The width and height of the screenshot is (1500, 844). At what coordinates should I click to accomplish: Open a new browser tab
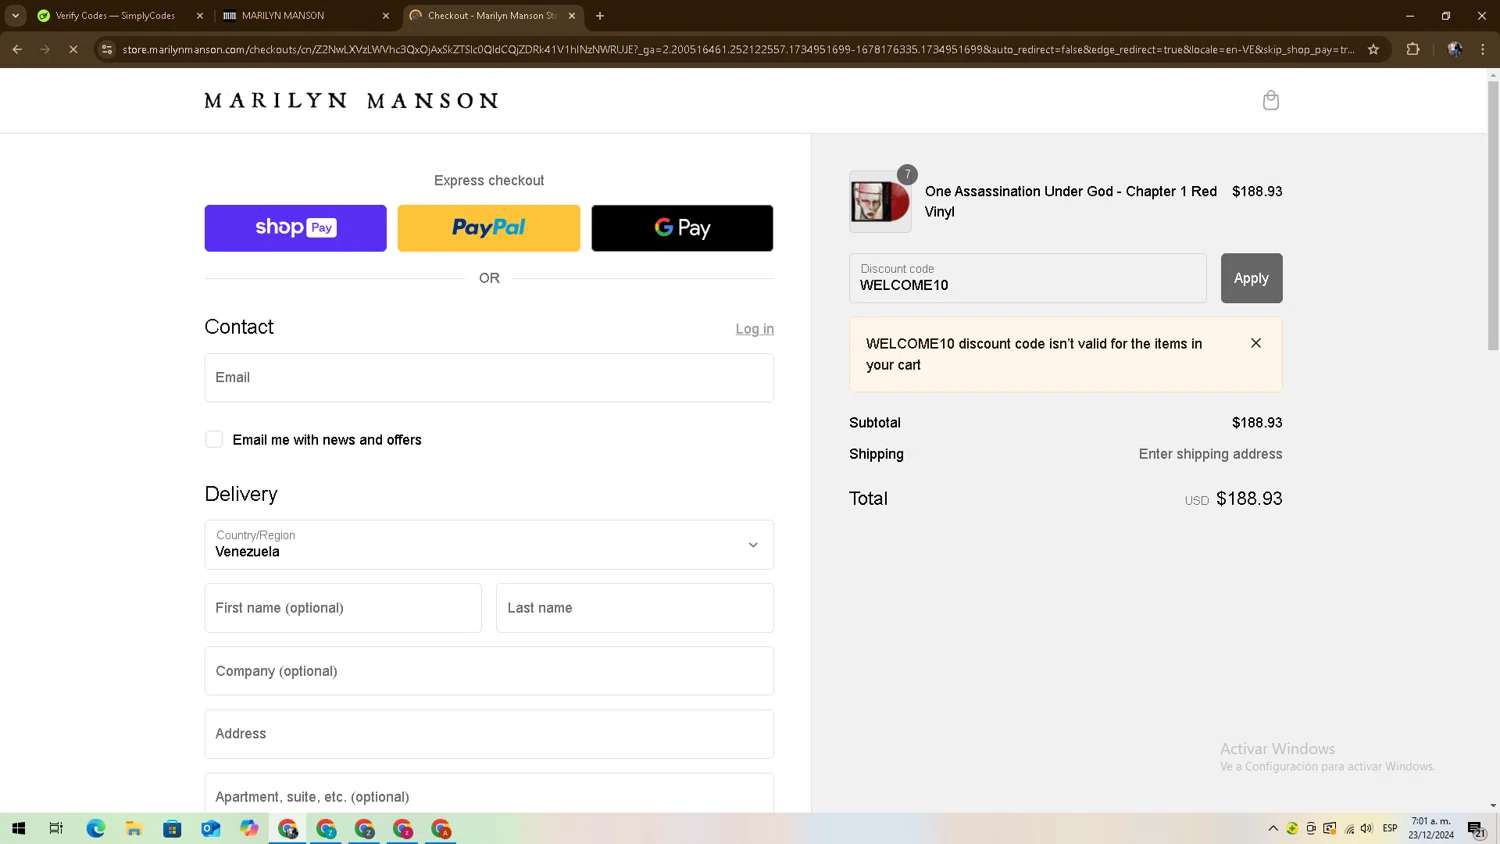600,16
